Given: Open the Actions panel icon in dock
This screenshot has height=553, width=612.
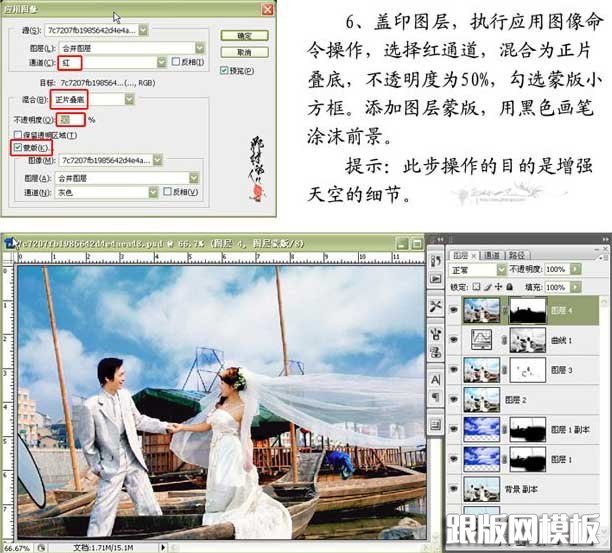Looking at the screenshot, I should (x=435, y=279).
